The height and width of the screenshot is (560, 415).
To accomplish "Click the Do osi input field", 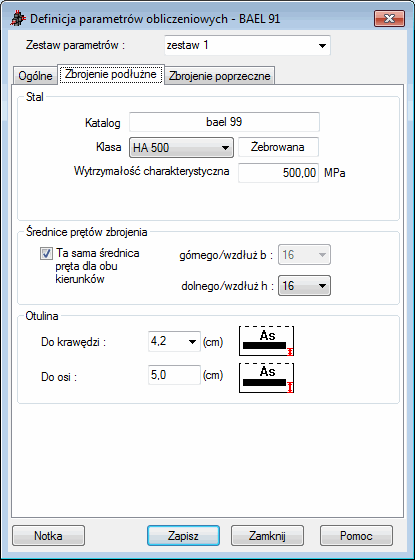I will tap(174, 375).
